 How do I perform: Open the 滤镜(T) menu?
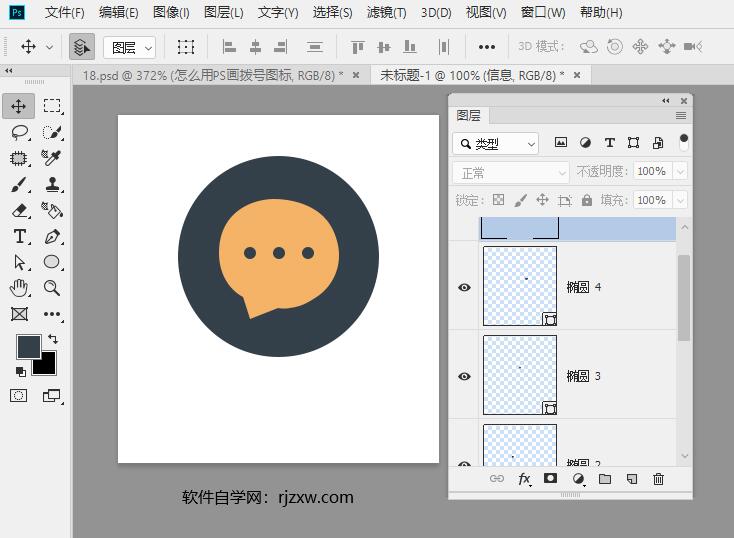(x=386, y=13)
